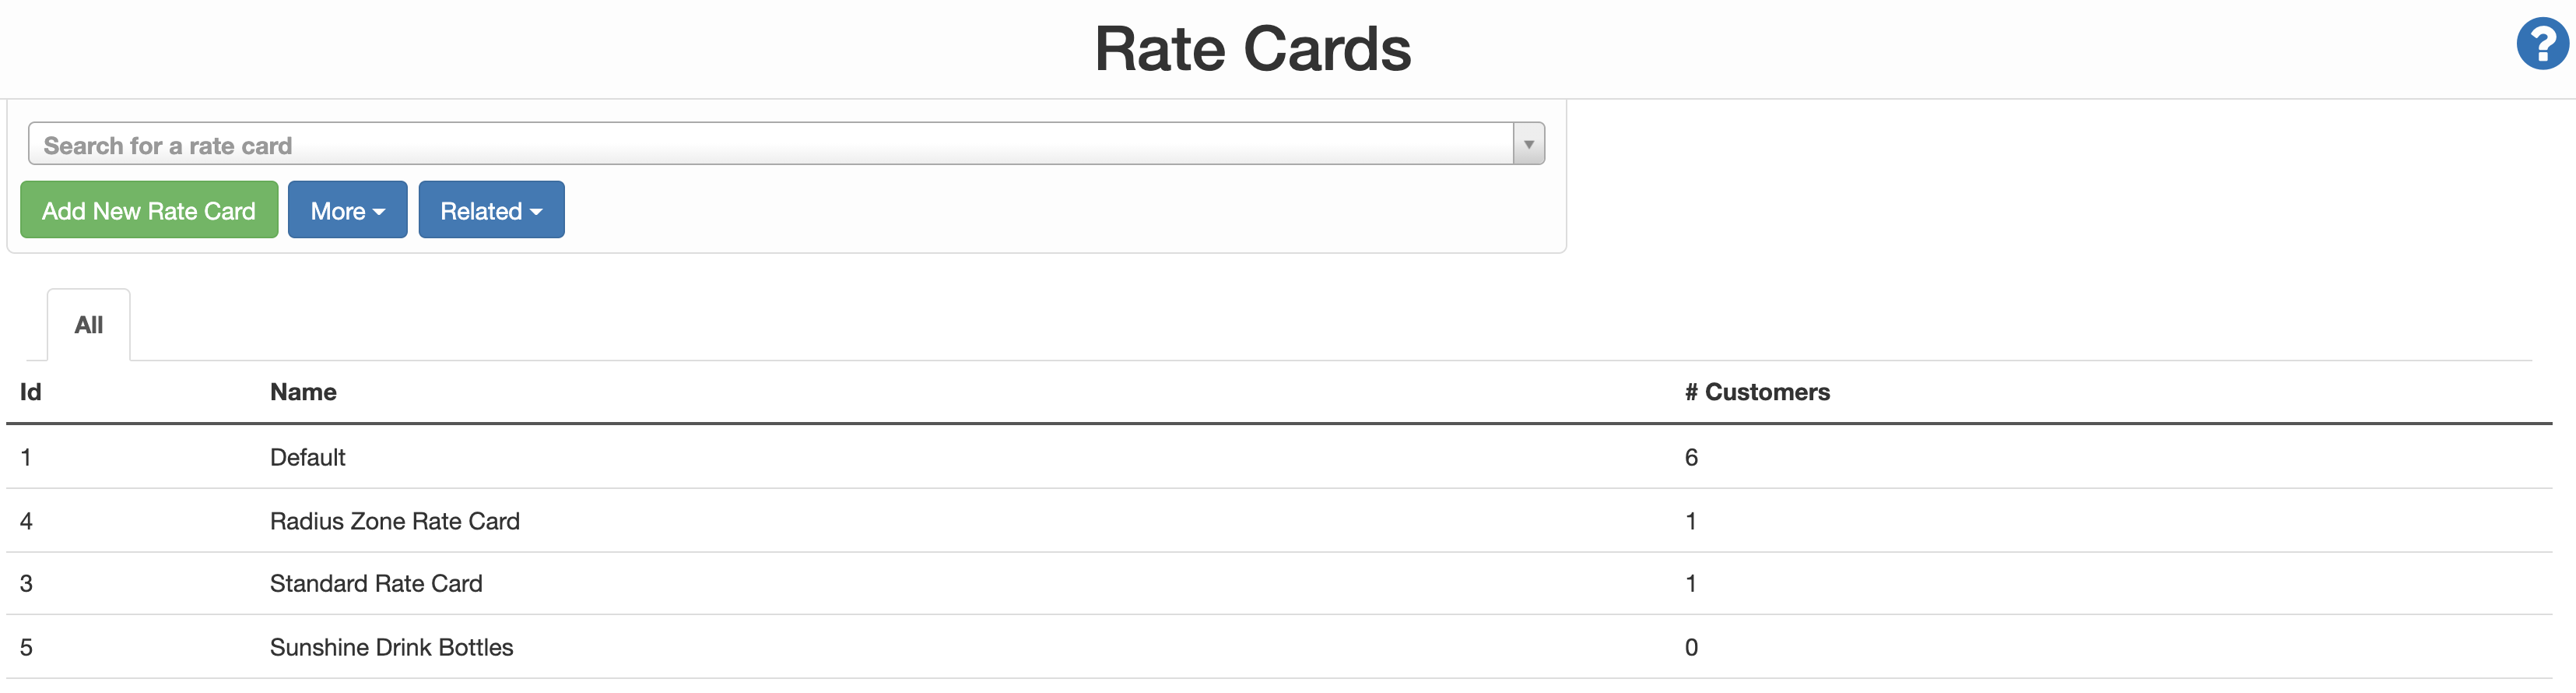Click the Add New Rate Card button
This screenshot has height=693, width=2576.
(x=148, y=209)
